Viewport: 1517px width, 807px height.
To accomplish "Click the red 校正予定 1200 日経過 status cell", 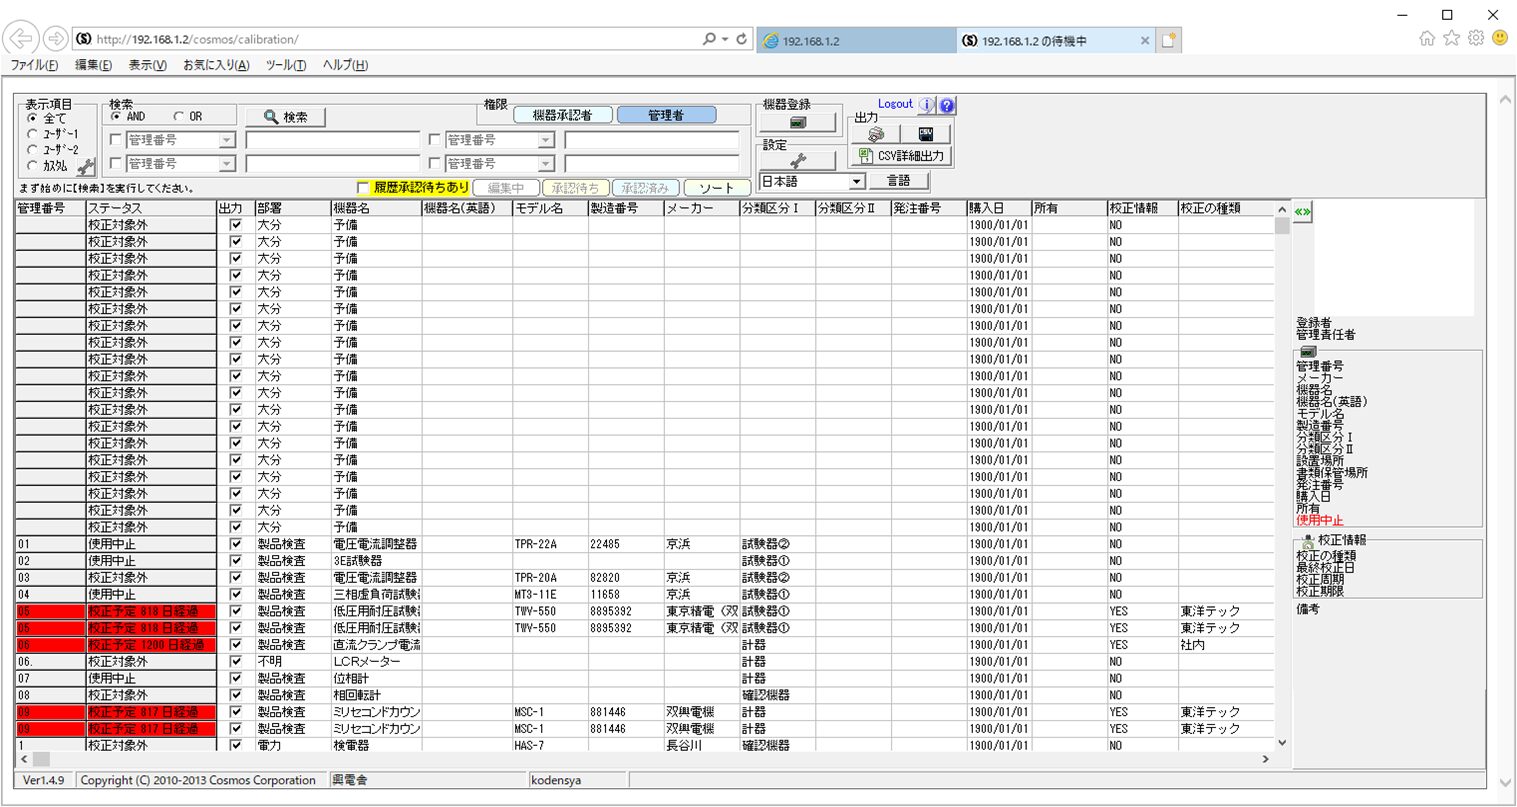I will pyautogui.click(x=151, y=645).
